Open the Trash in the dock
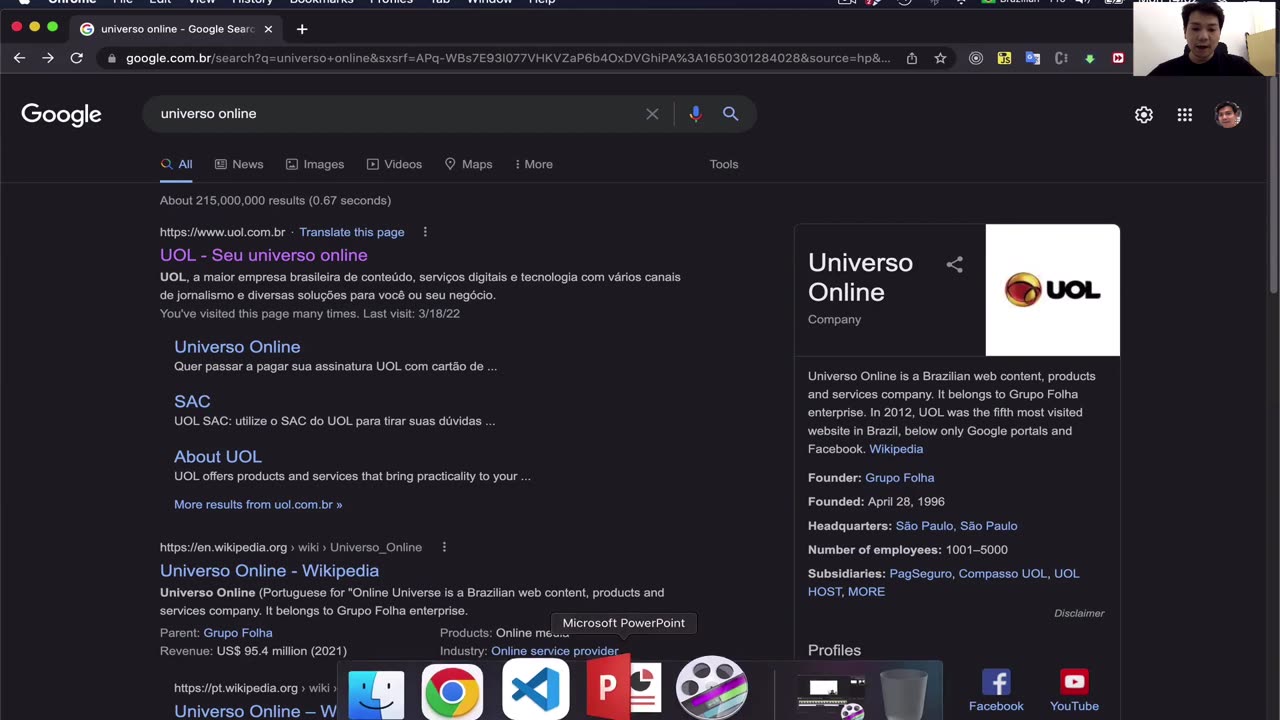1280x720 pixels. coord(904,692)
